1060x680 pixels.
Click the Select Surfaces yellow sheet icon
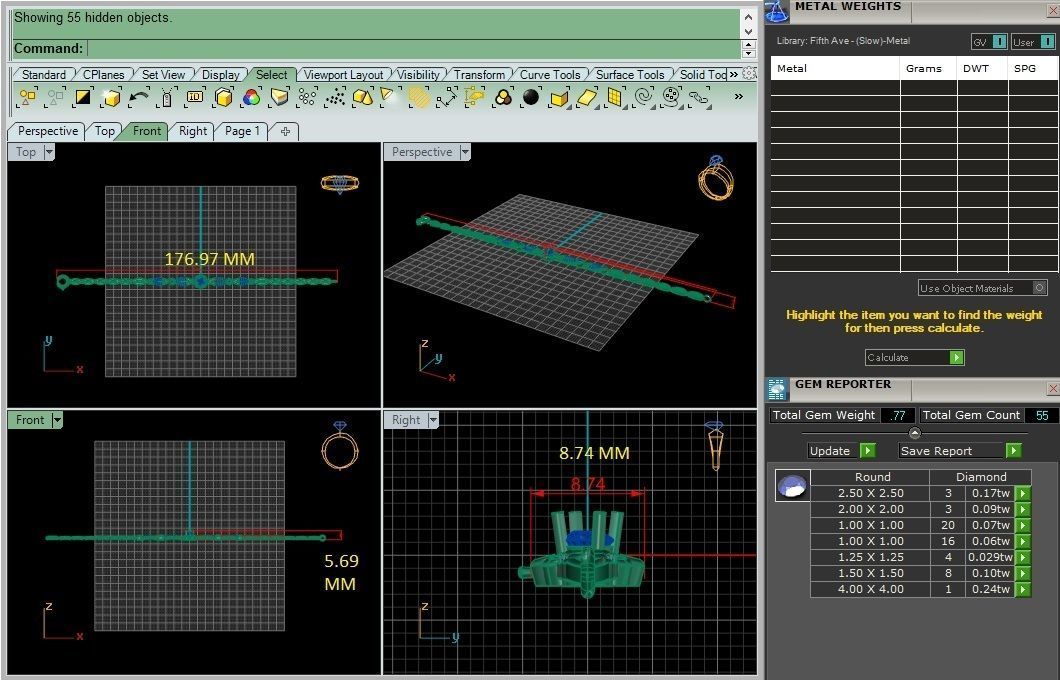[587, 98]
